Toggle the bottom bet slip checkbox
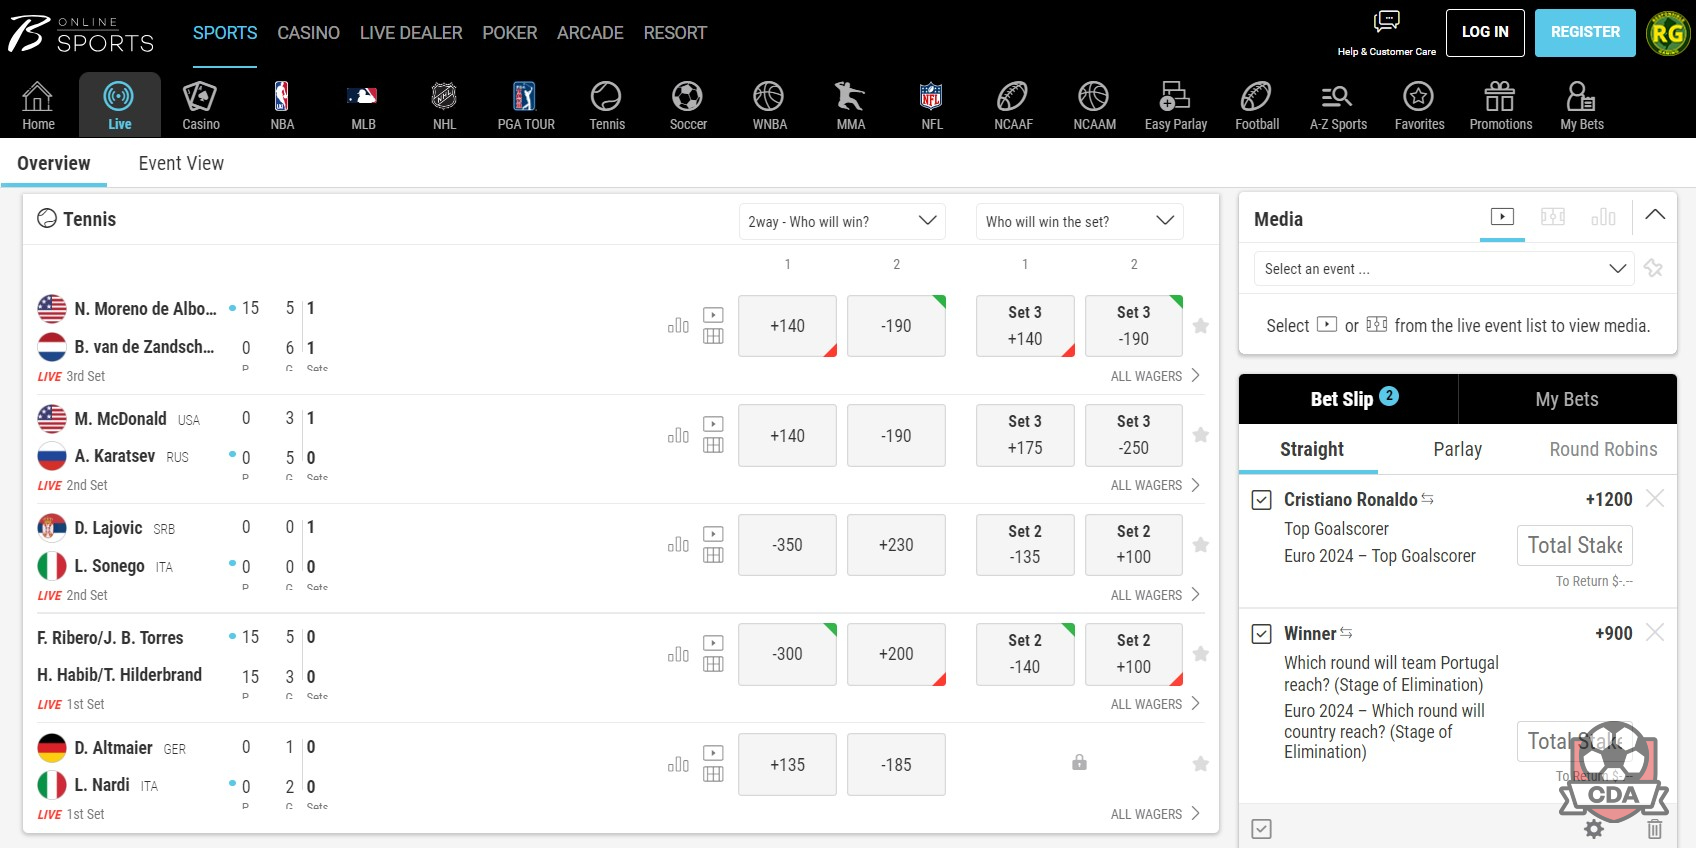Image resolution: width=1696 pixels, height=848 pixels. click(x=1262, y=829)
